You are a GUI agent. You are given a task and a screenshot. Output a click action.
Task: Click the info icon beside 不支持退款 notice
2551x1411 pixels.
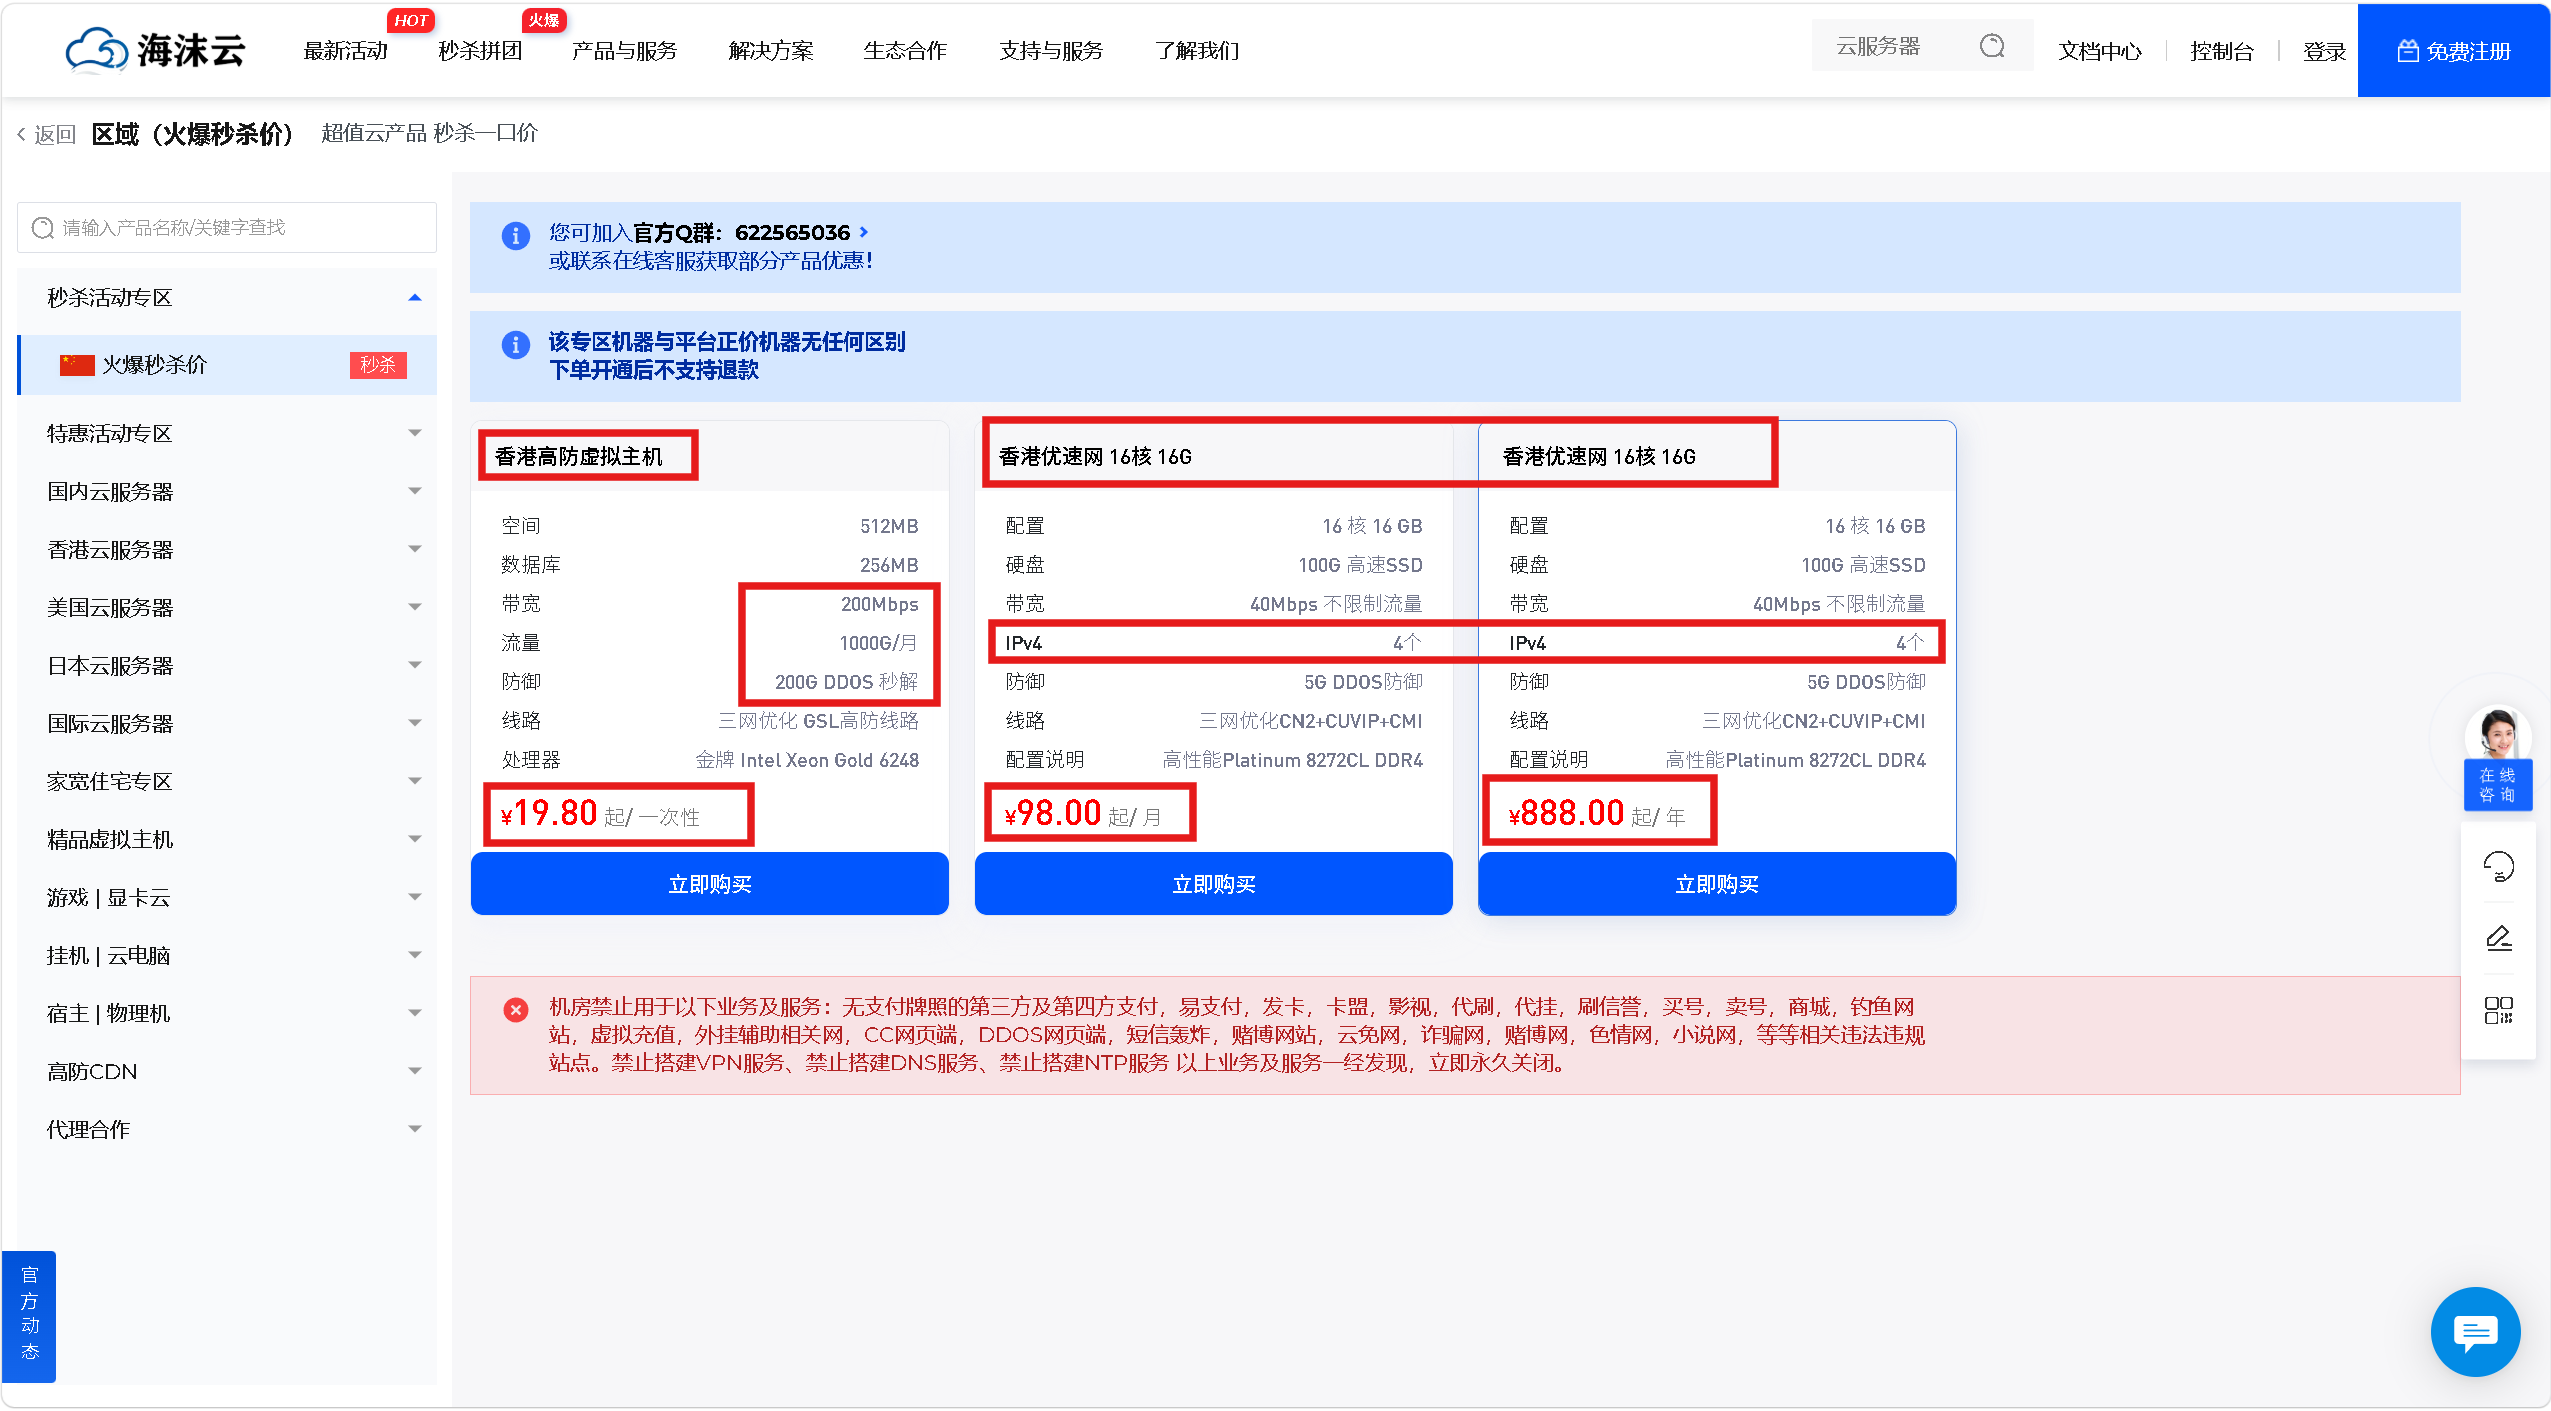(x=515, y=345)
